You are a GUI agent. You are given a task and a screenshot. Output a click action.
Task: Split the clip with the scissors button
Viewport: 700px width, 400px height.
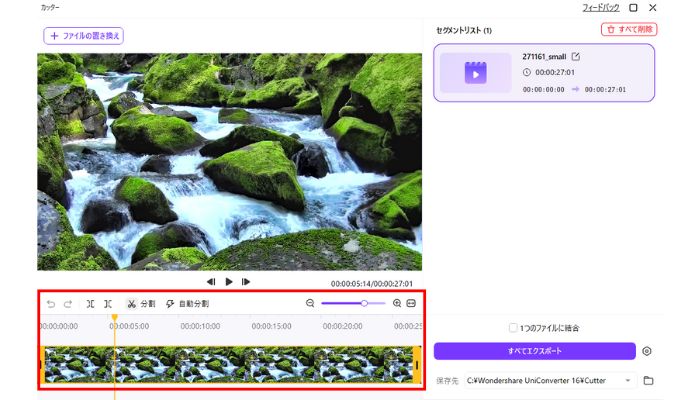[x=141, y=304]
